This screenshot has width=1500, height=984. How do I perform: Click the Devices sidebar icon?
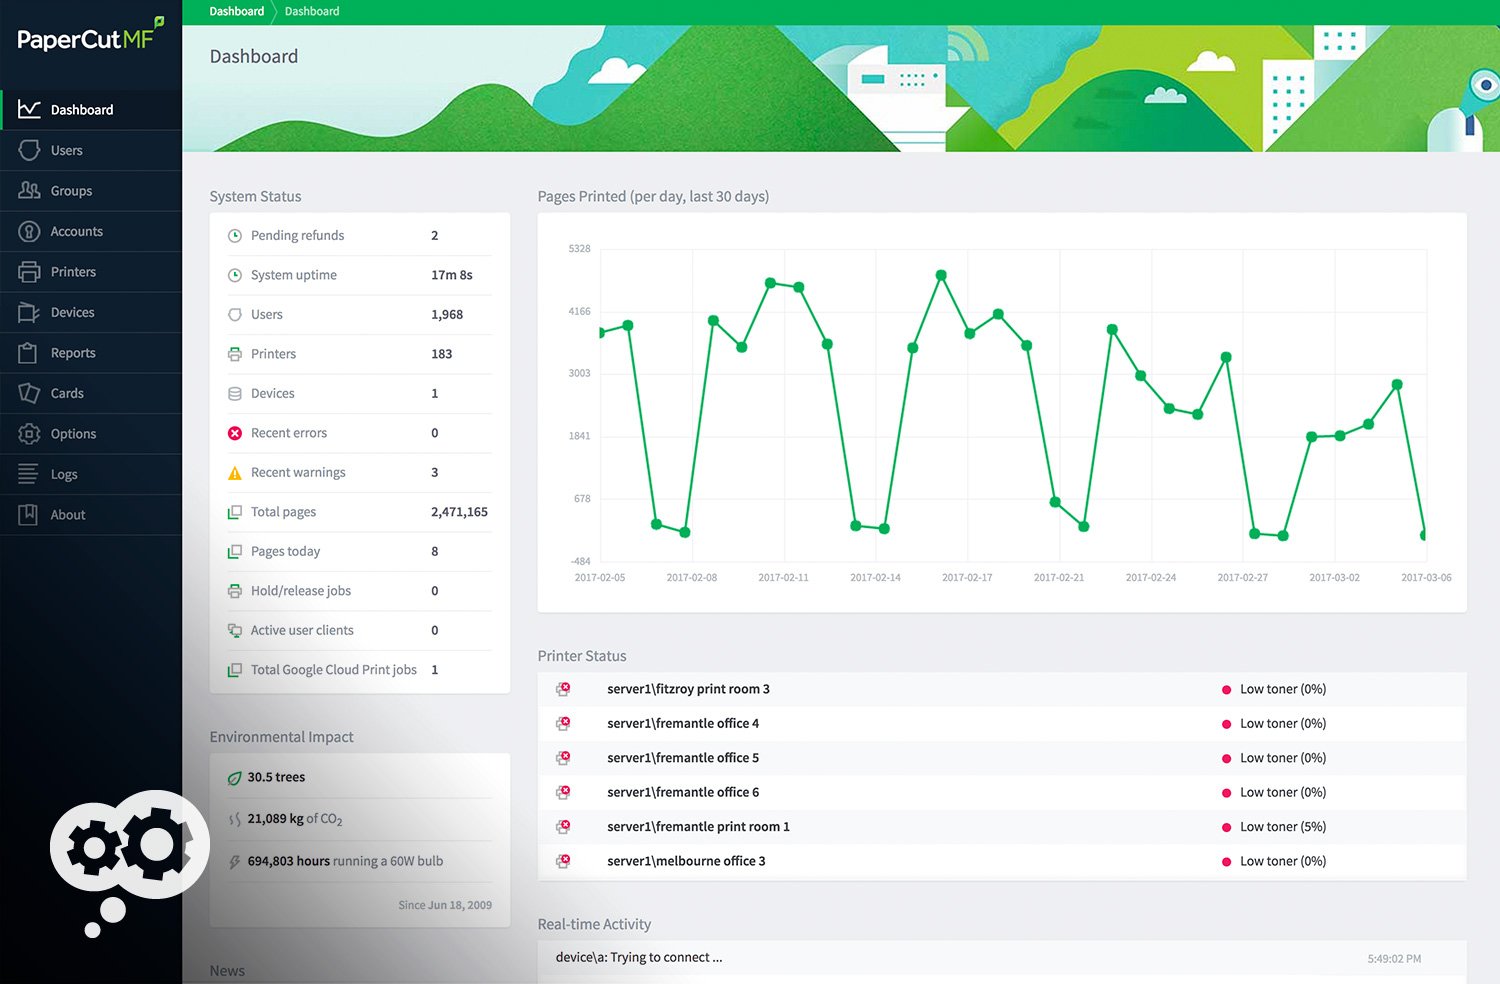(x=29, y=313)
